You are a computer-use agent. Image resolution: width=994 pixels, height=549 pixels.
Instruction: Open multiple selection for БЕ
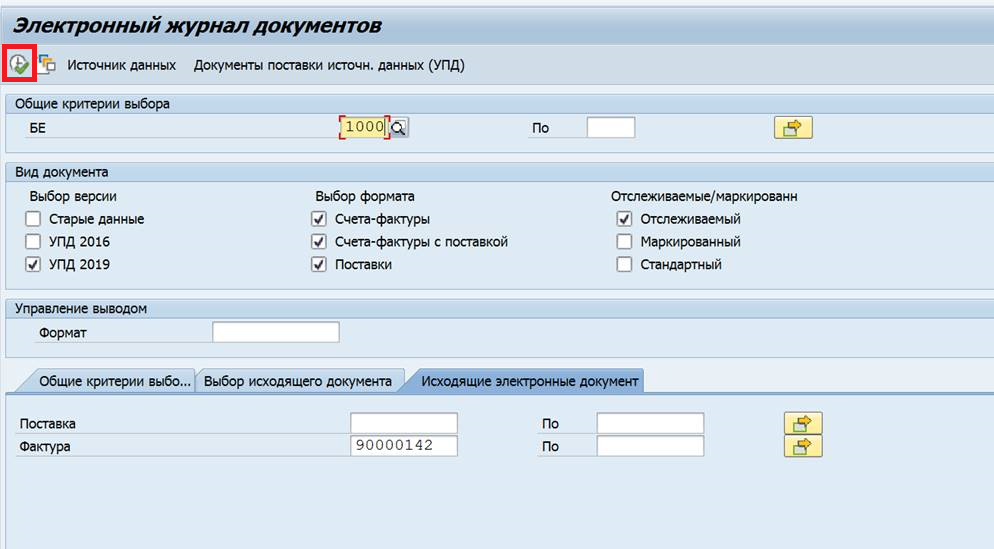point(793,127)
